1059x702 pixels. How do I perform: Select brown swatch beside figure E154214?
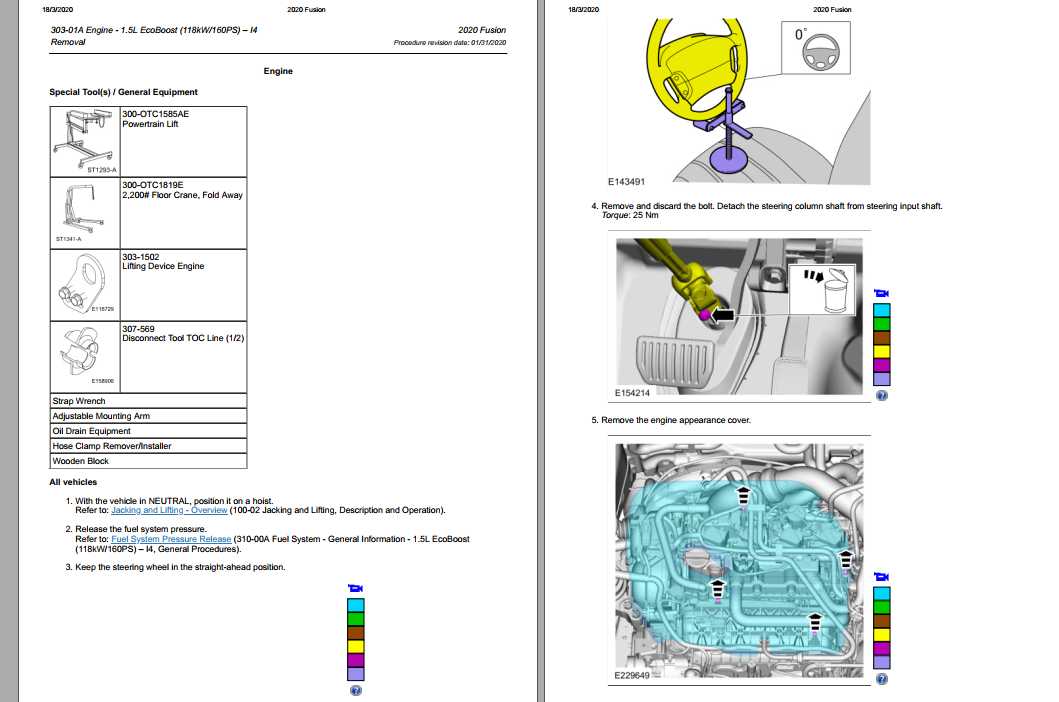882,338
